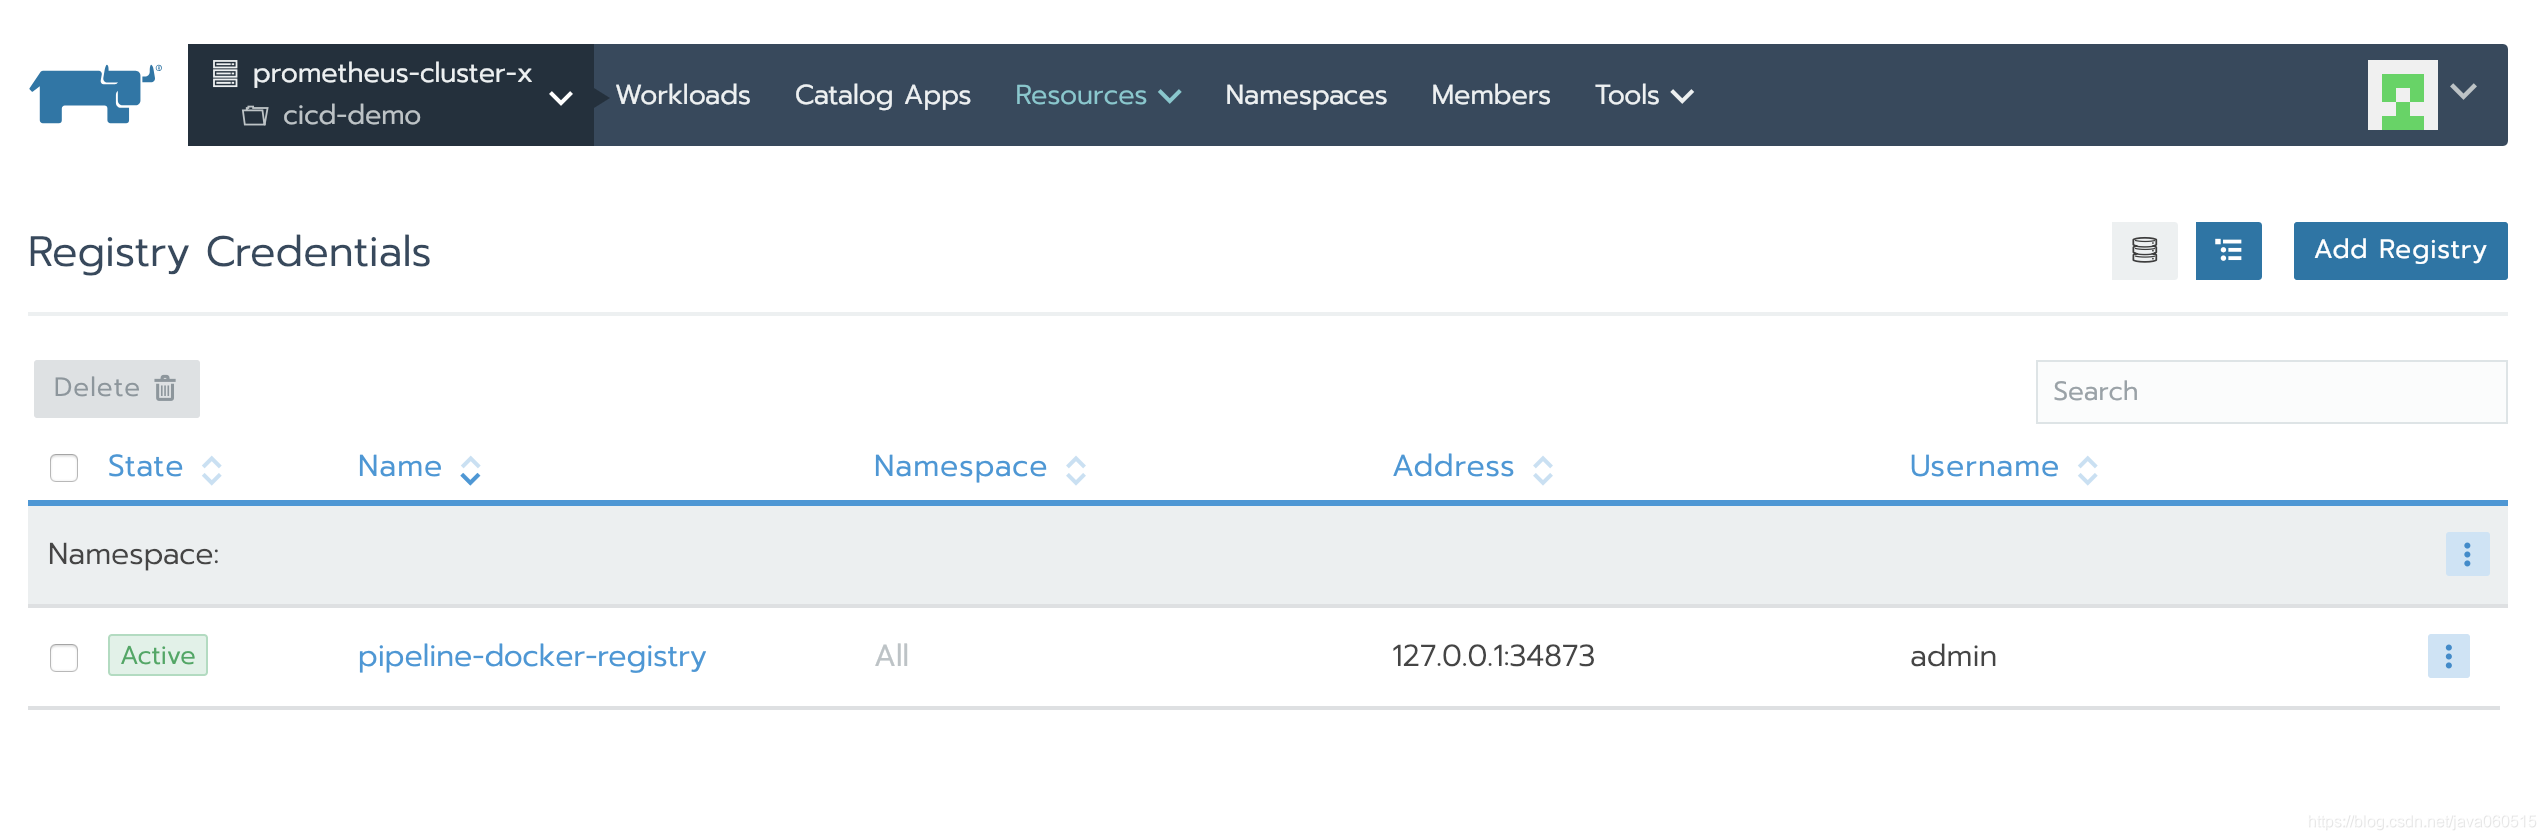Sort the table by Name
The height and width of the screenshot is (840, 2546).
point(419,467)
